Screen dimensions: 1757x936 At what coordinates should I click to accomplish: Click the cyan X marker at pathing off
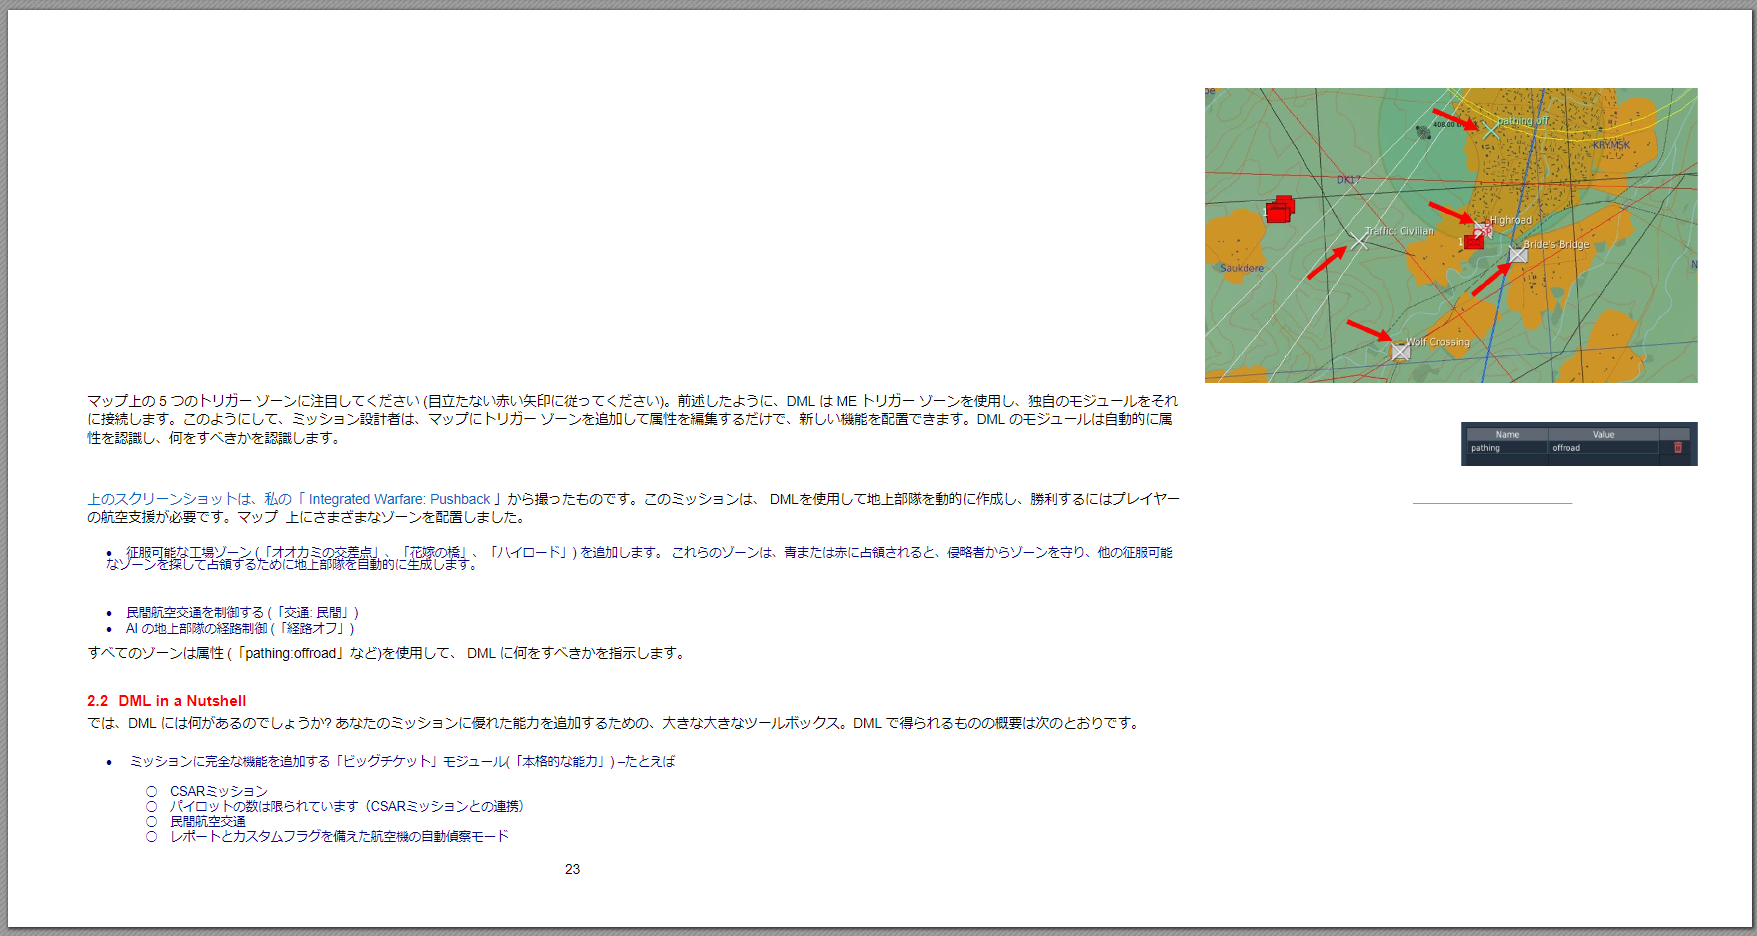1490,130
